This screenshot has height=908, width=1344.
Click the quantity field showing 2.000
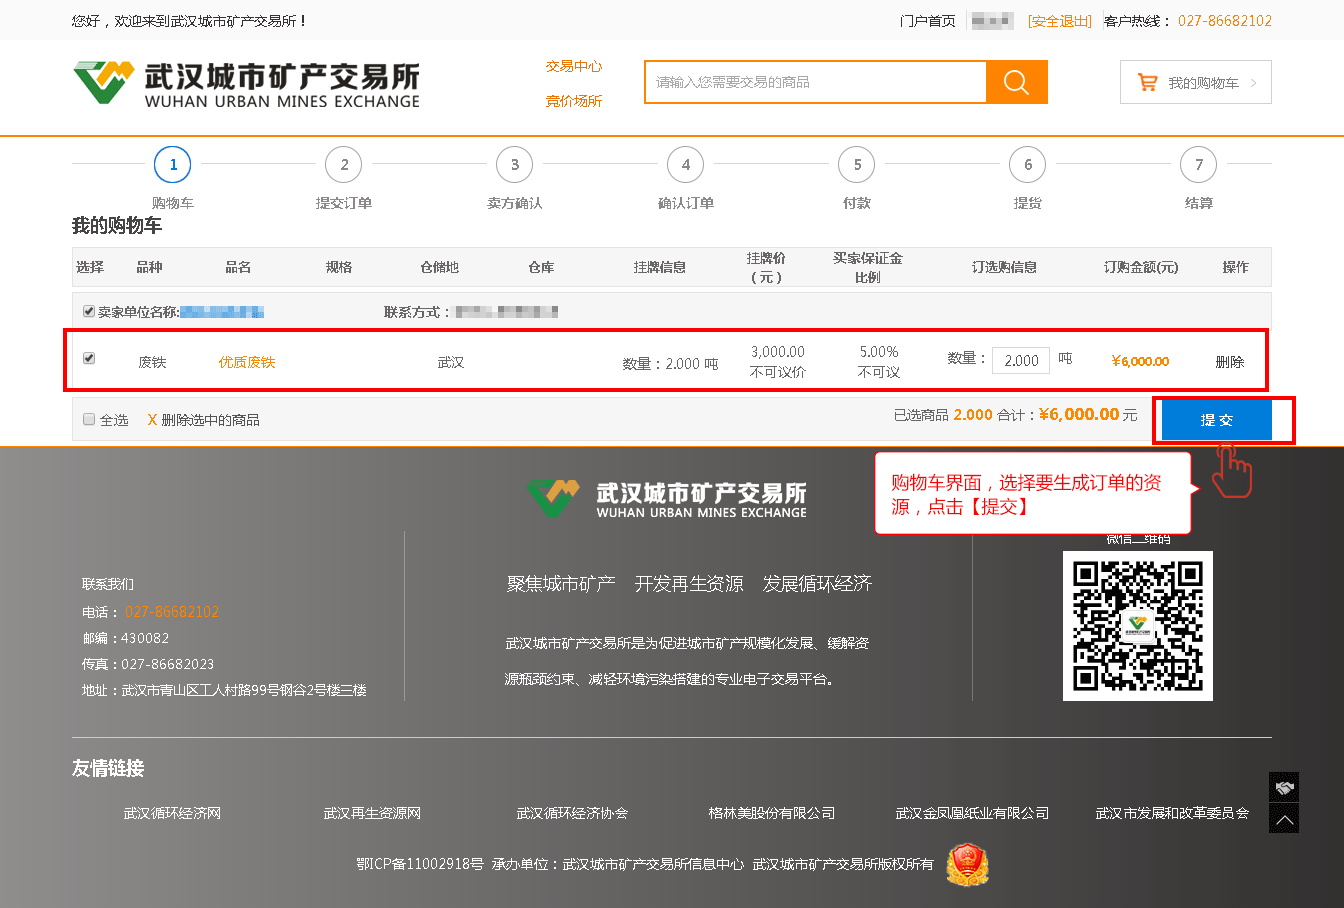click(1020, 361)
